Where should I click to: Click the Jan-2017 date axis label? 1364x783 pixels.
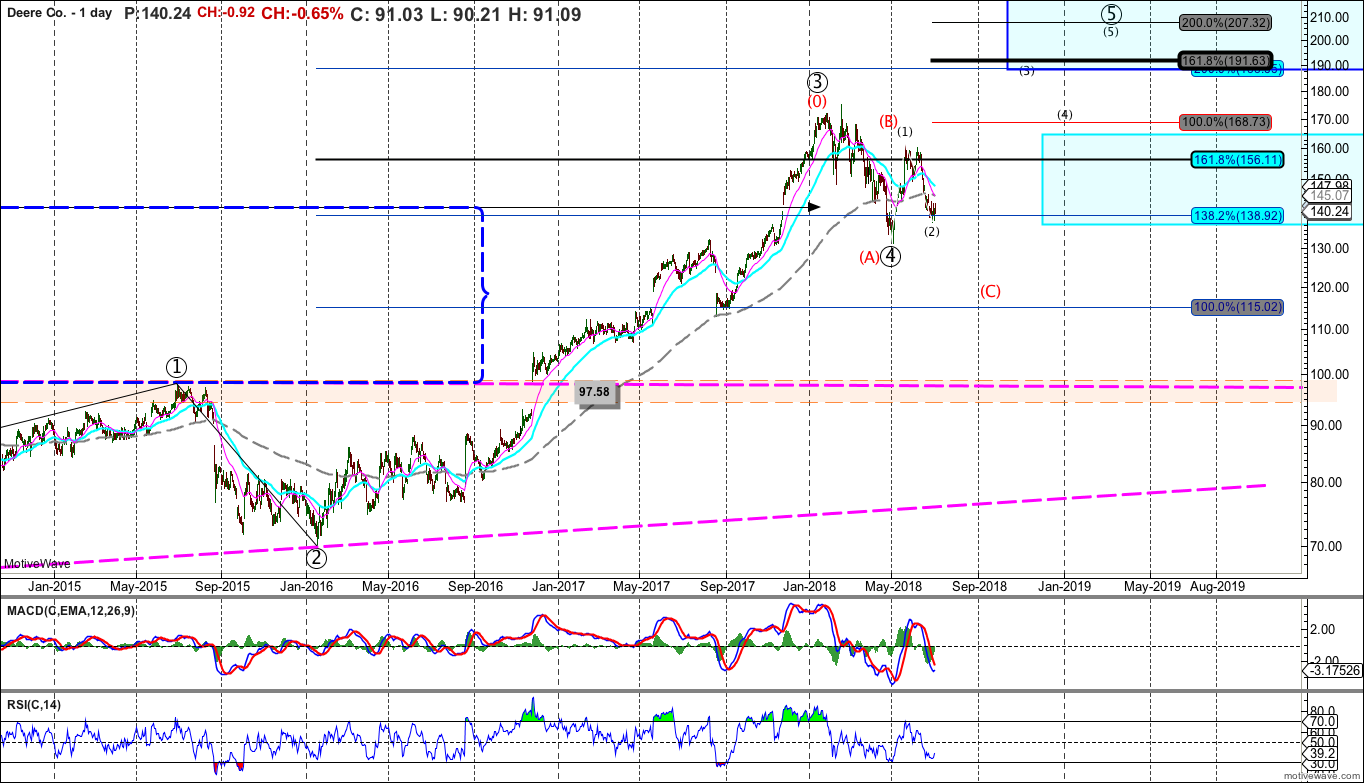pos(557,587)
